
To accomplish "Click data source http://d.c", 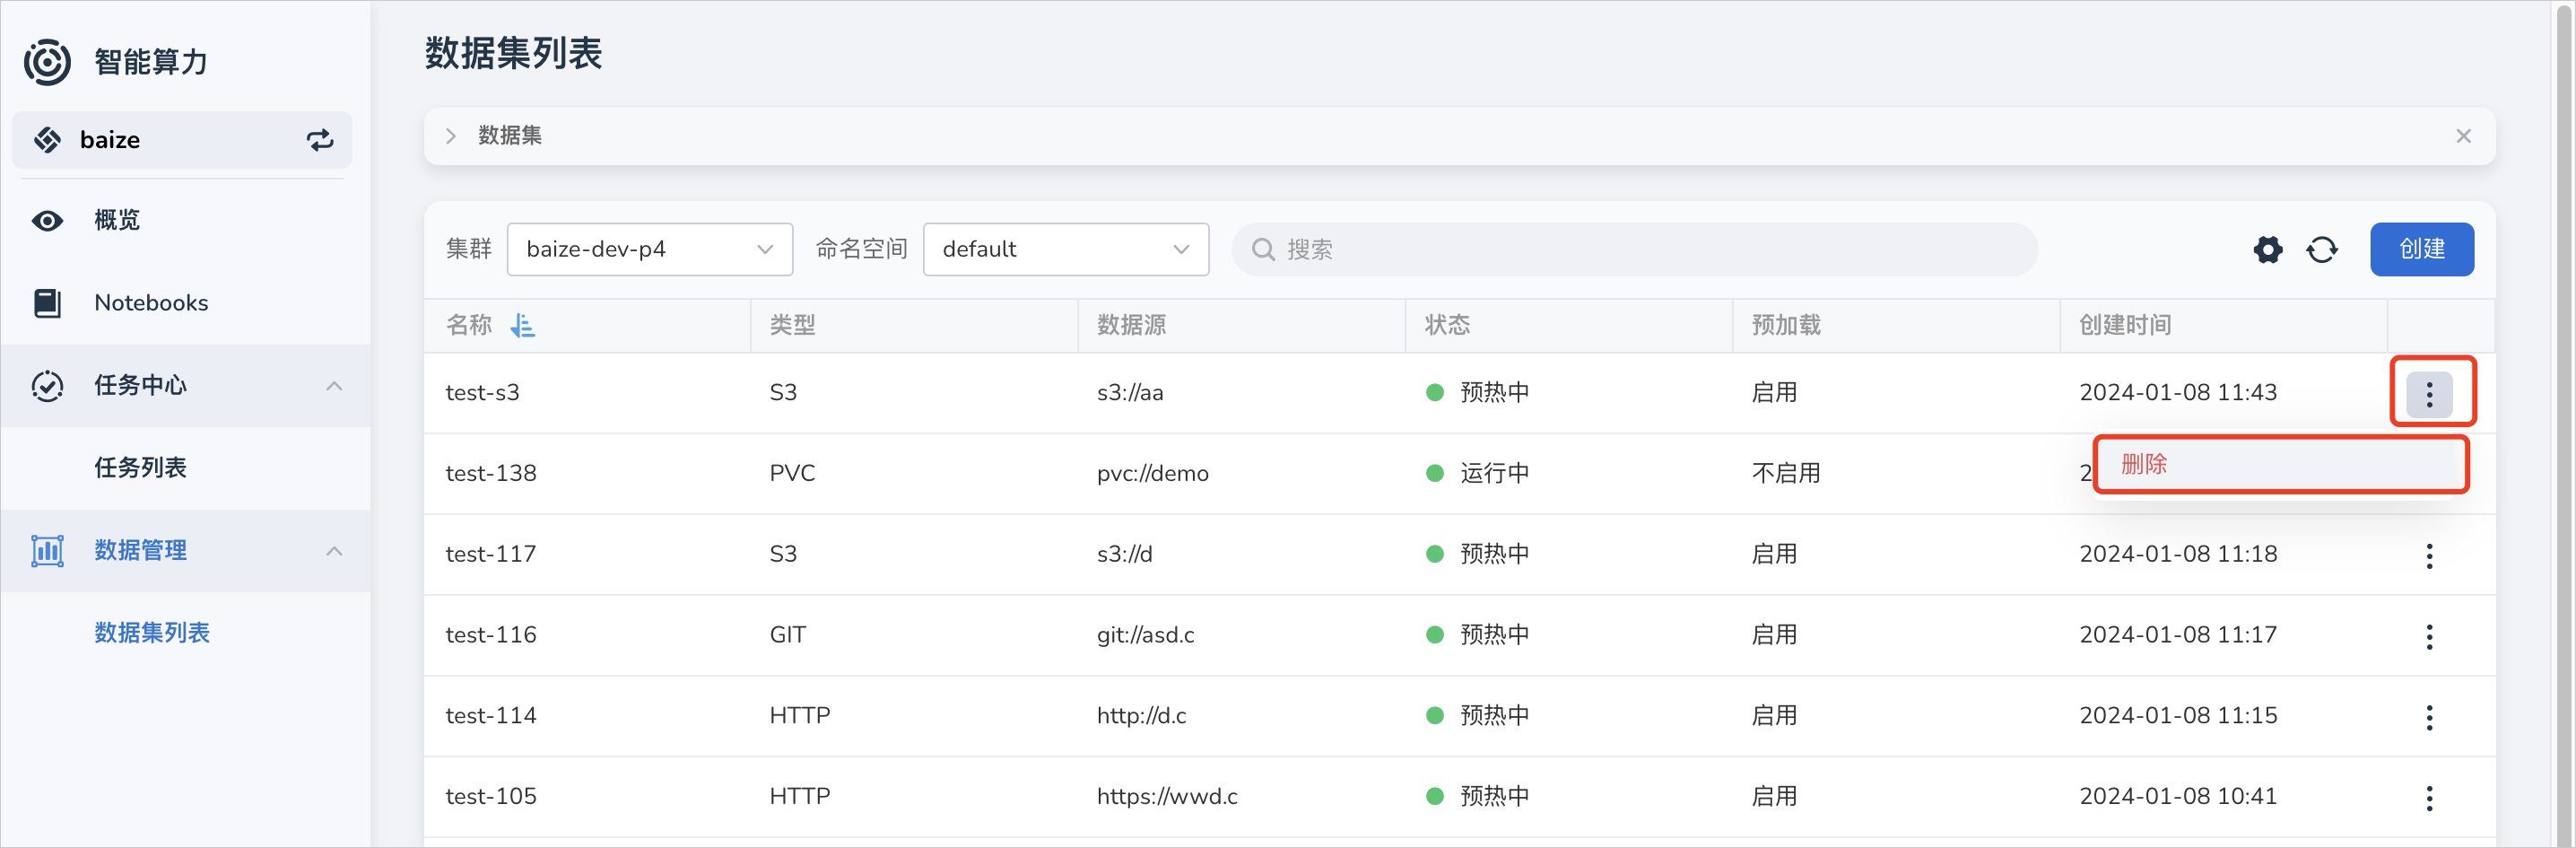I will pyautogui.click(x=1141, y=716).
